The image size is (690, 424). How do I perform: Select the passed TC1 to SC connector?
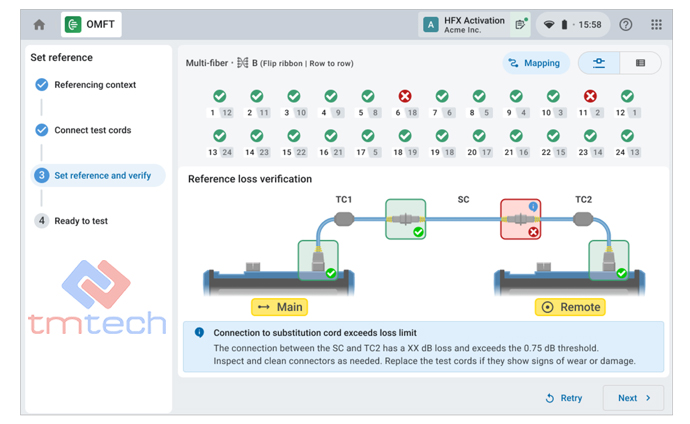click(405, 218)
